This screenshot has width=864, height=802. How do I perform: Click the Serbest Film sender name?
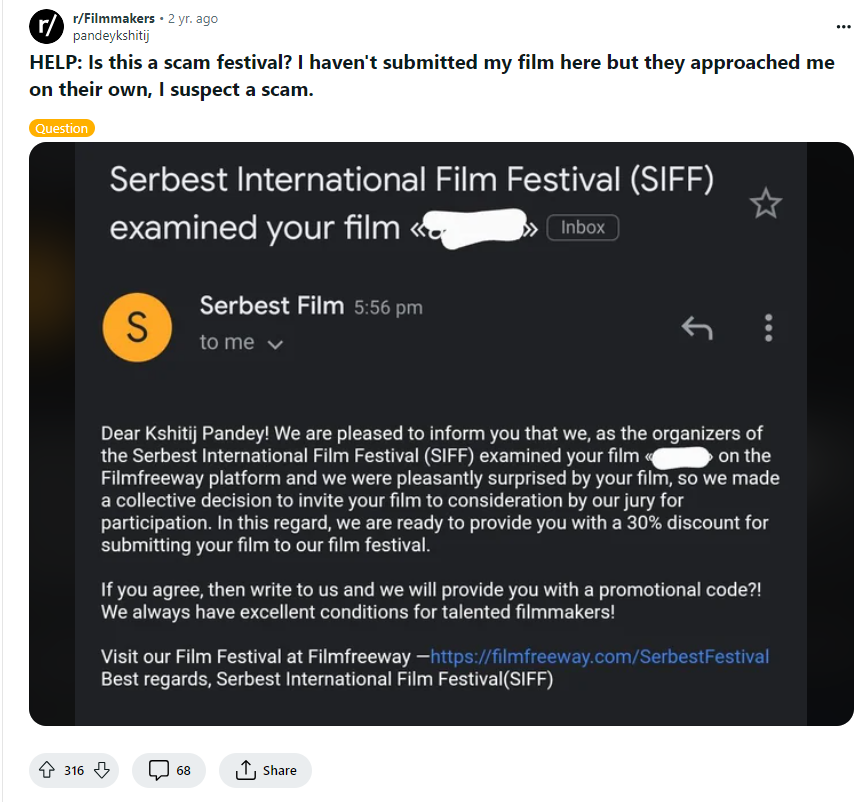pos(271,306)
